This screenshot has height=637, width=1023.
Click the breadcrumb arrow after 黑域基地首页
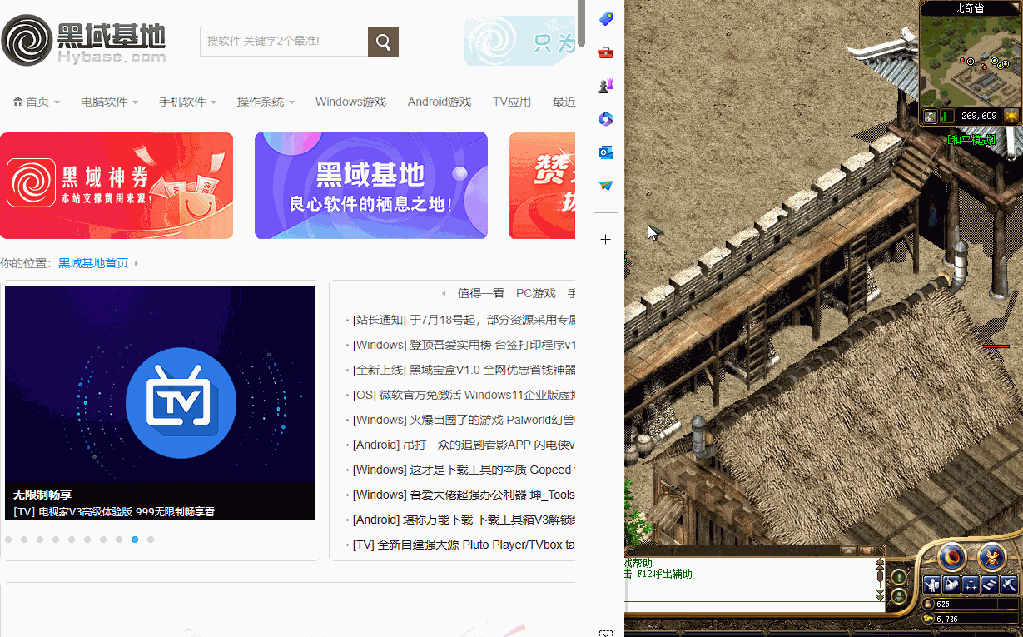click(x=136, y=264)
